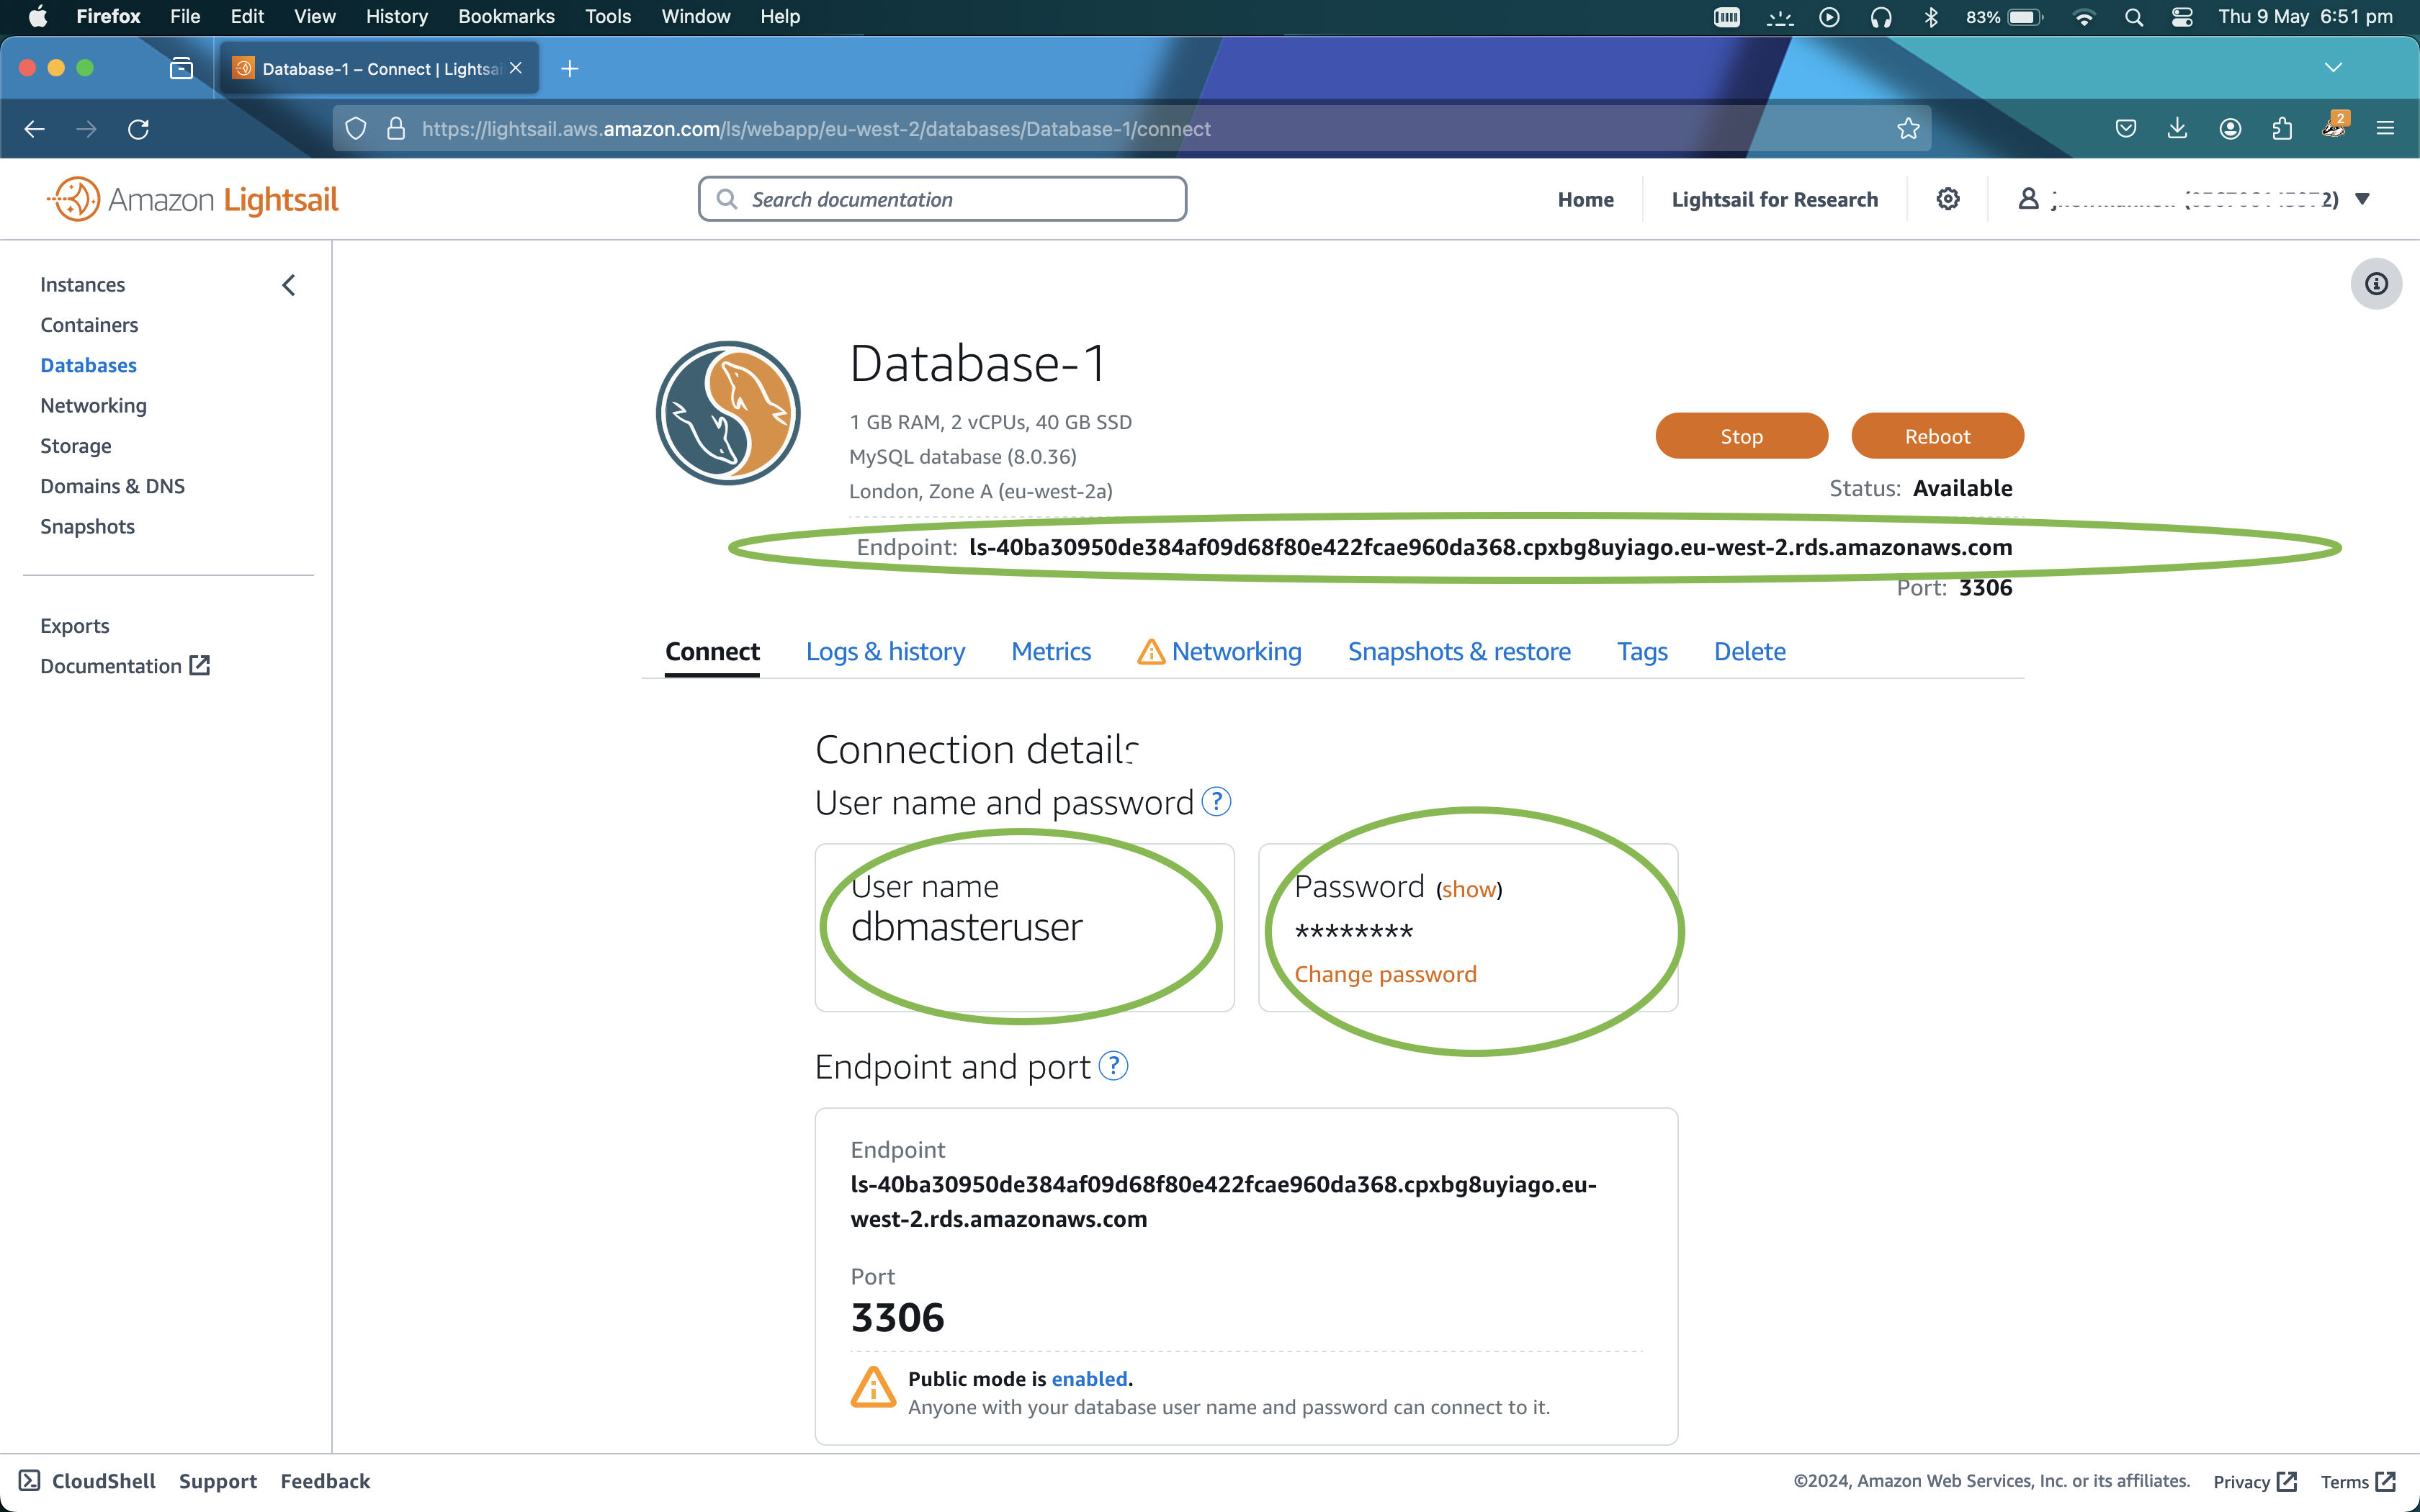The height and width of the screenshot is (1512, 2420).
Task: Click the Amazon Lightsail logo
Action: [193, 199]
